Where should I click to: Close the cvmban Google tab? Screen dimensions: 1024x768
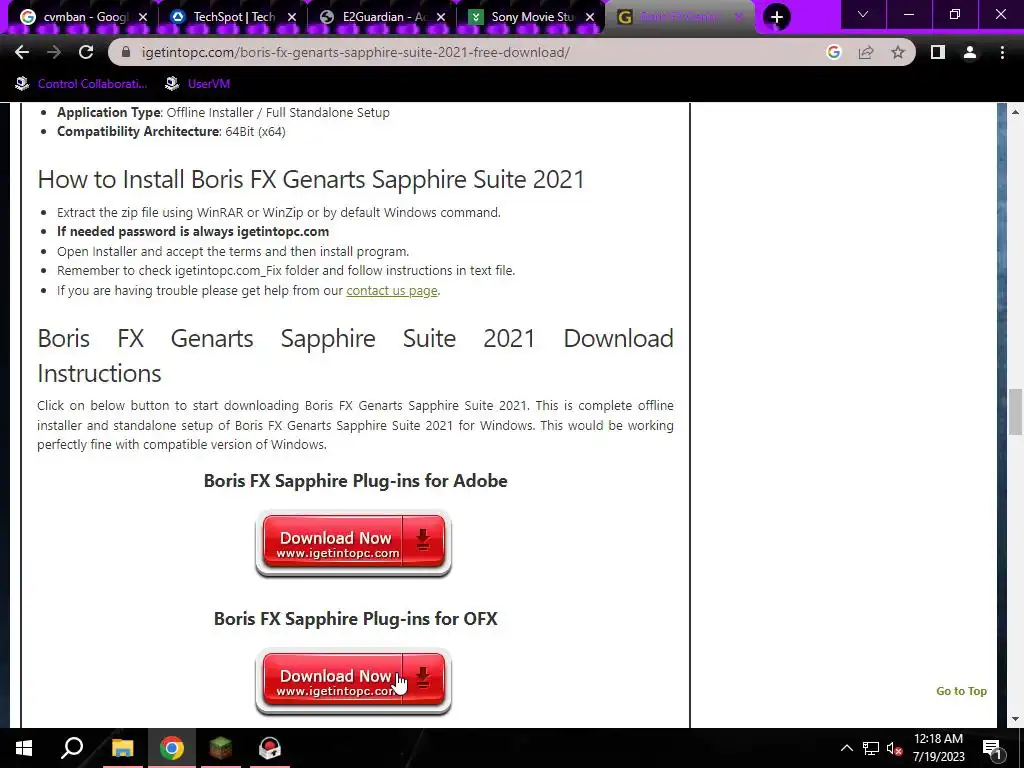(143, 17)
